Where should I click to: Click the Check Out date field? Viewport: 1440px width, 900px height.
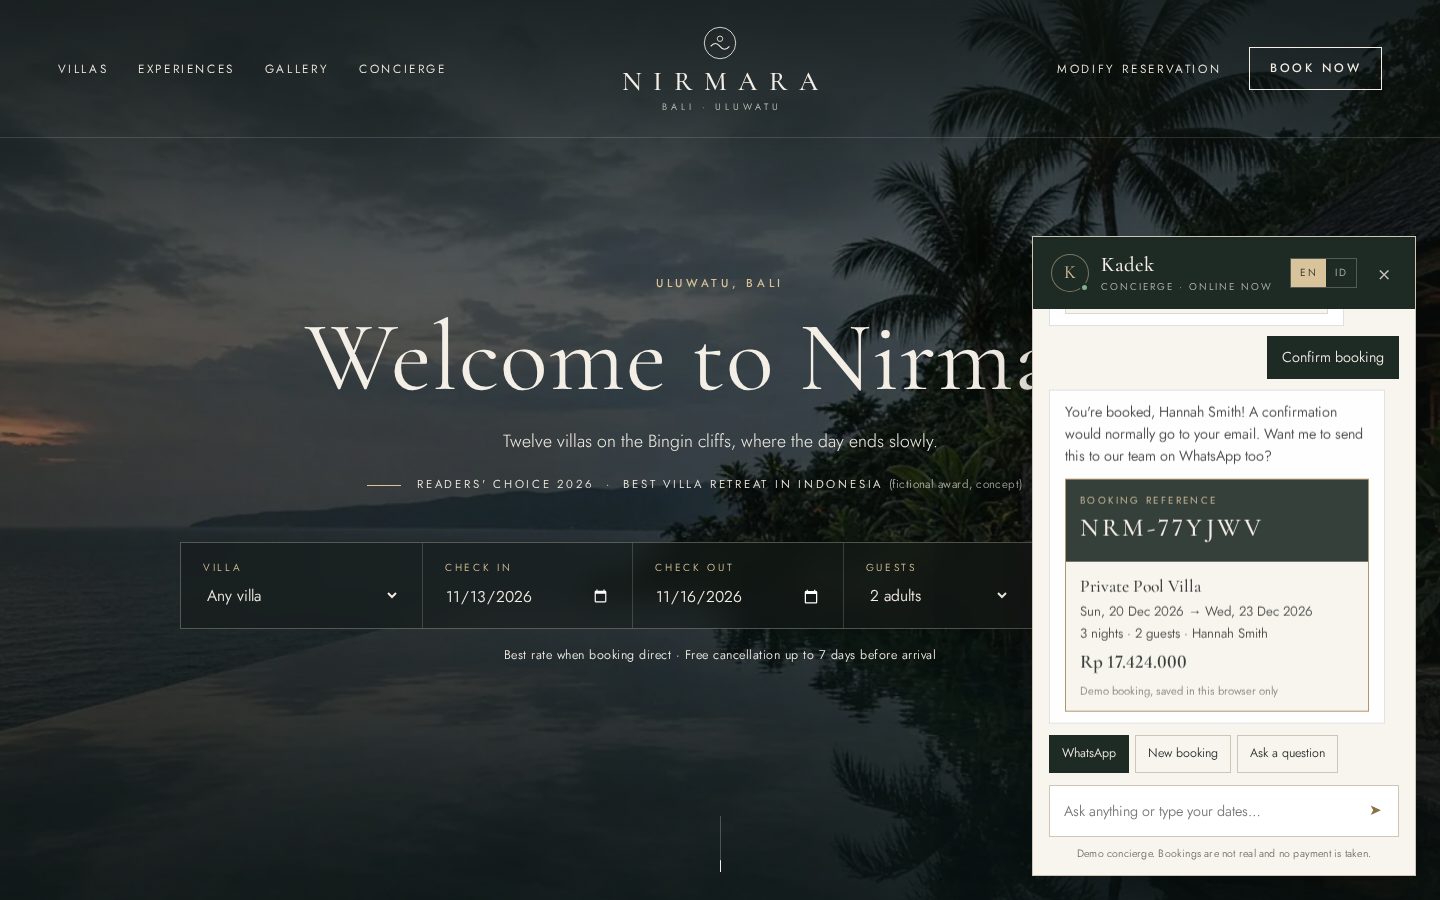click(738, 597)
